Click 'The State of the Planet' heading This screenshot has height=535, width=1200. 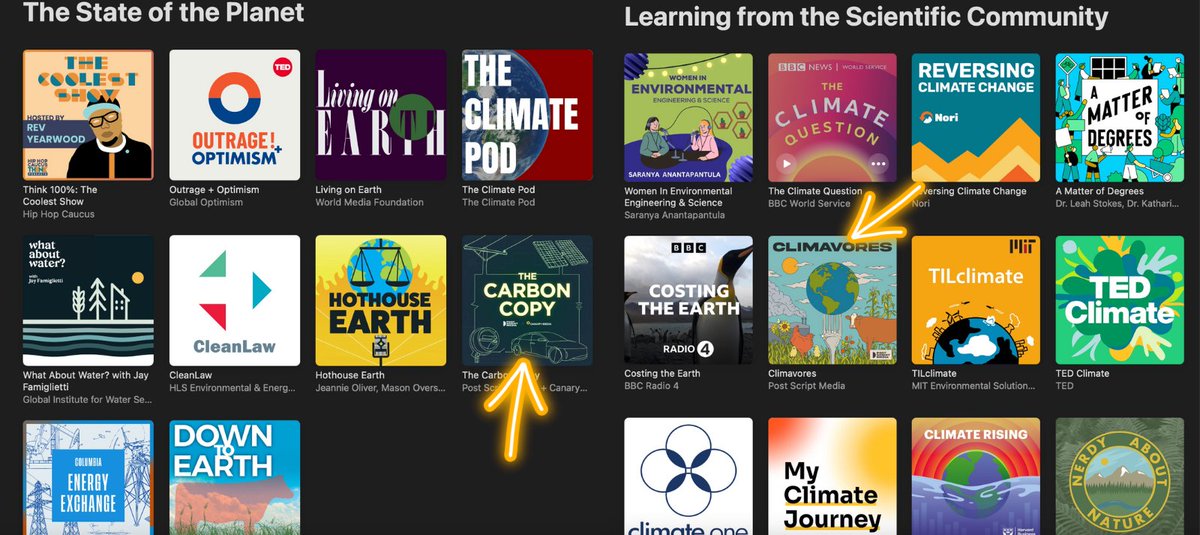coord(163,13)
